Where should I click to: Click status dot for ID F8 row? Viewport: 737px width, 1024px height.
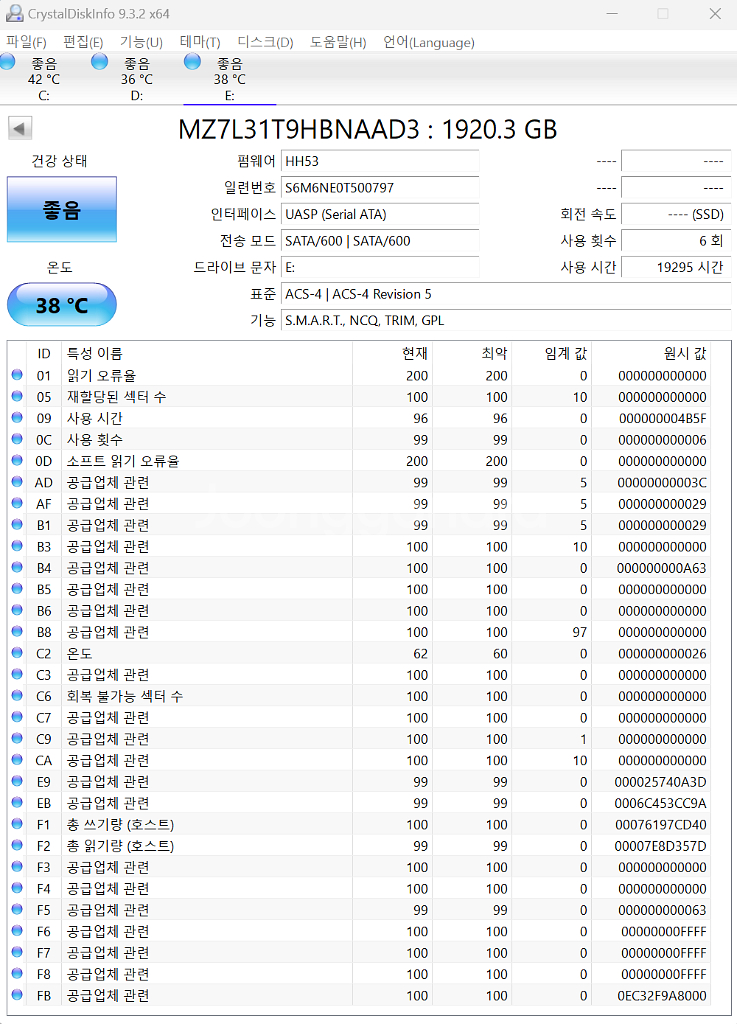click(17, 974)
